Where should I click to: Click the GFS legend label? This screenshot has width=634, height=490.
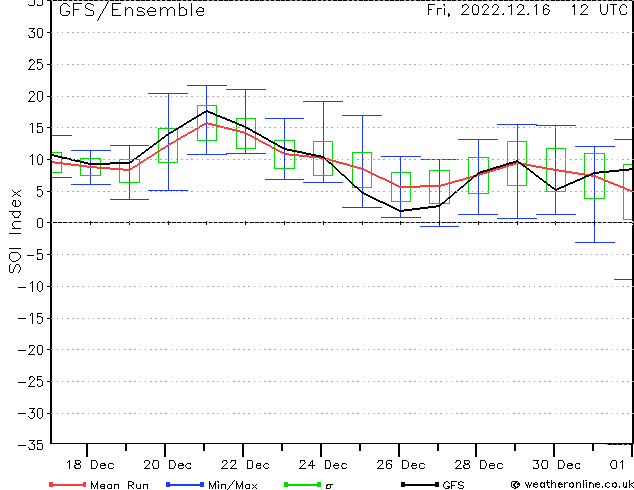click(x=453, y=485)
